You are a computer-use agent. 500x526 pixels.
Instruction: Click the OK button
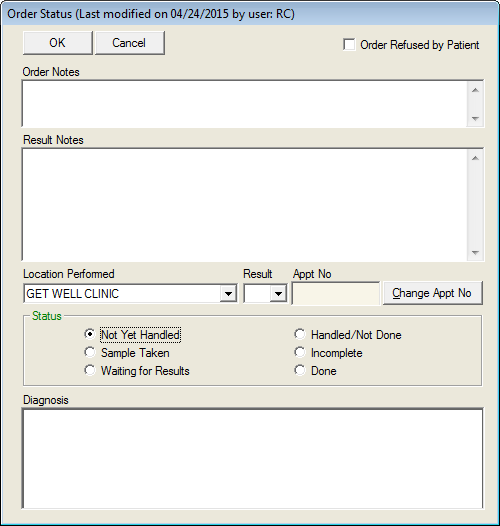58,43
